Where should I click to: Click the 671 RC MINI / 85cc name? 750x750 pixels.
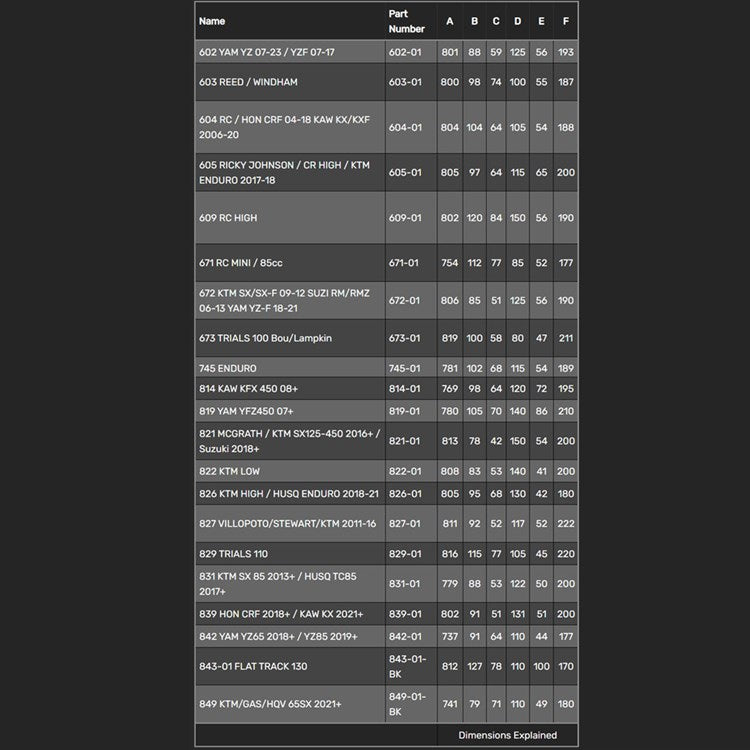tap(243, 263)
